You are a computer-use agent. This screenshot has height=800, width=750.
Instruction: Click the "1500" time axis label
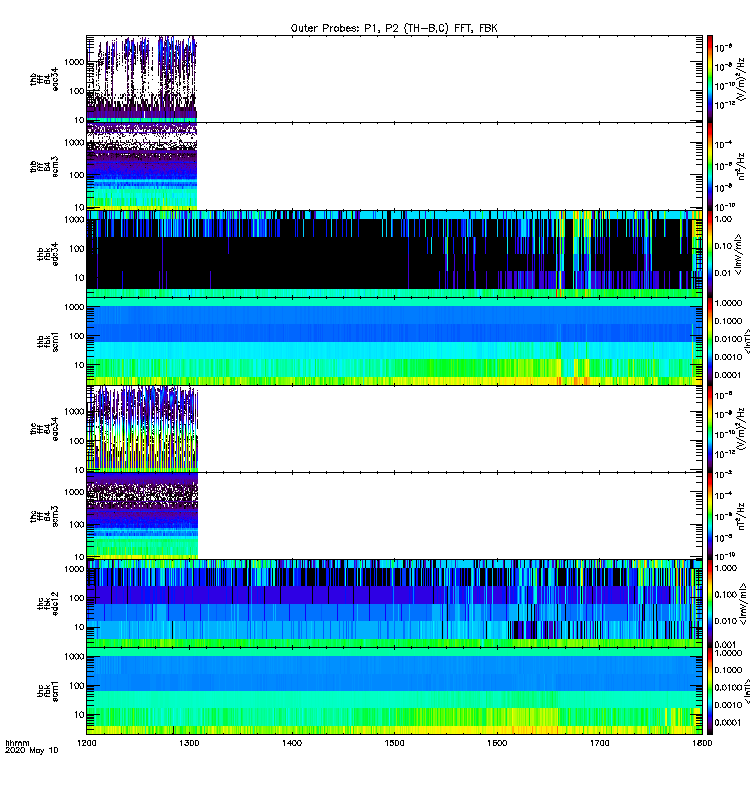point(394,743)
